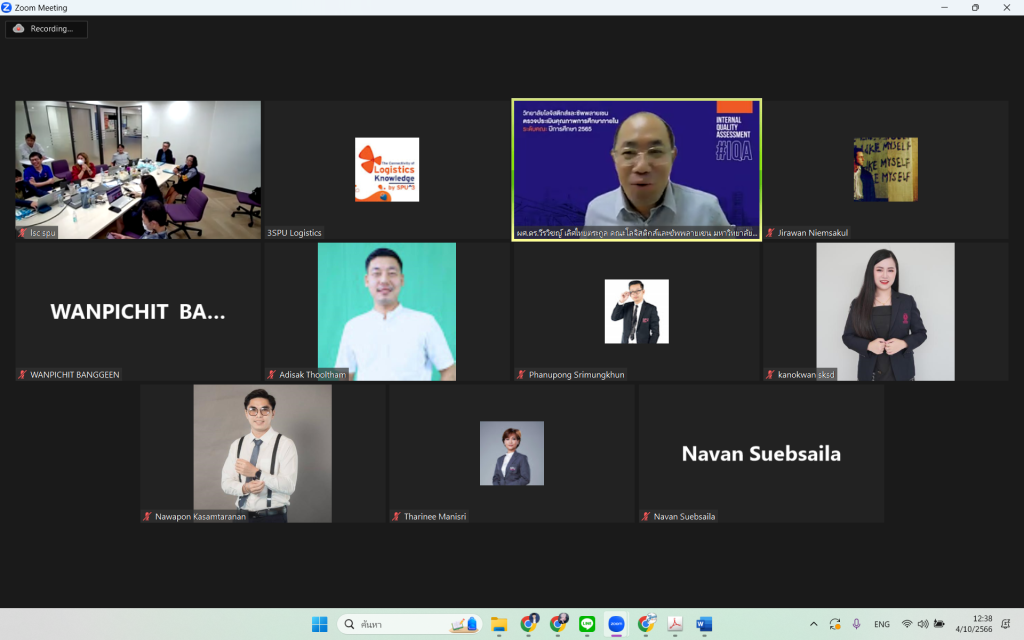Open the Chrome icon beside File Explorer
The height and width of the screenshot is (640, 1024).
(529, 624)
